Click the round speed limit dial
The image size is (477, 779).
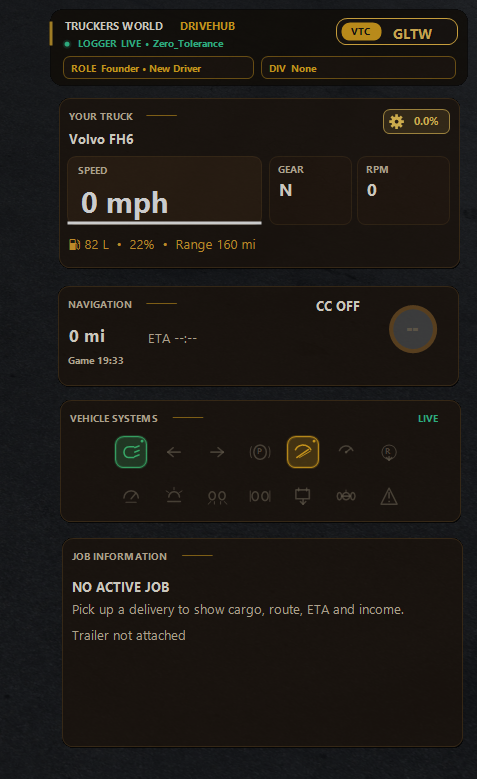click(x=412, y=329)
